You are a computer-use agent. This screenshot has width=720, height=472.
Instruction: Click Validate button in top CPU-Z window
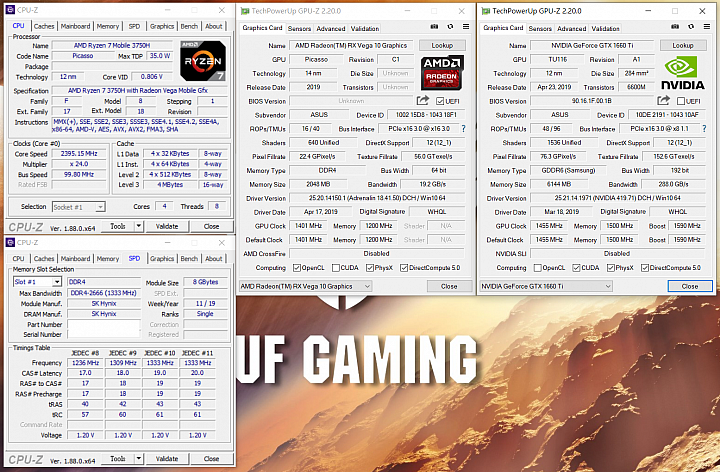click(167, 226)
